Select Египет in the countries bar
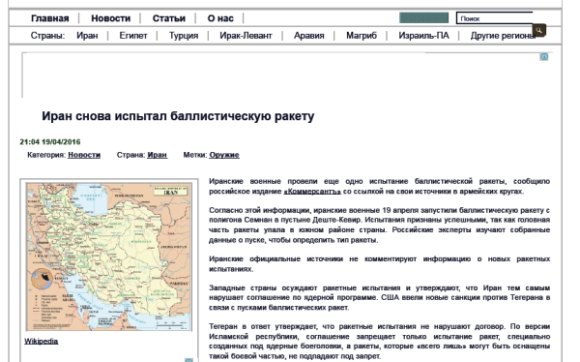 (133, 36)
